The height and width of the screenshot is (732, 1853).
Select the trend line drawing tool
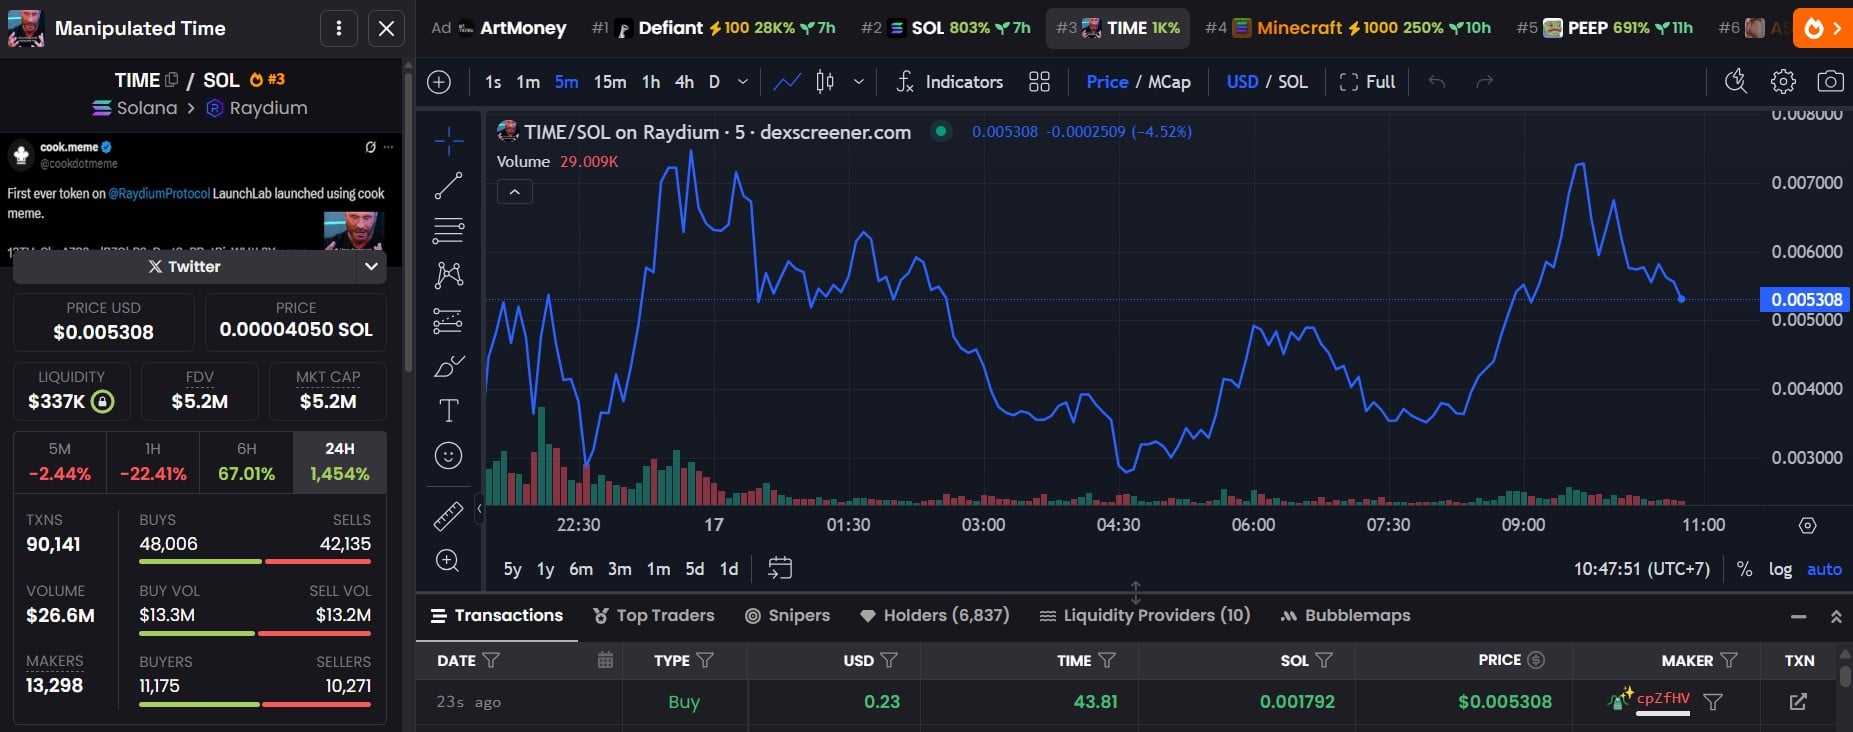448,185
